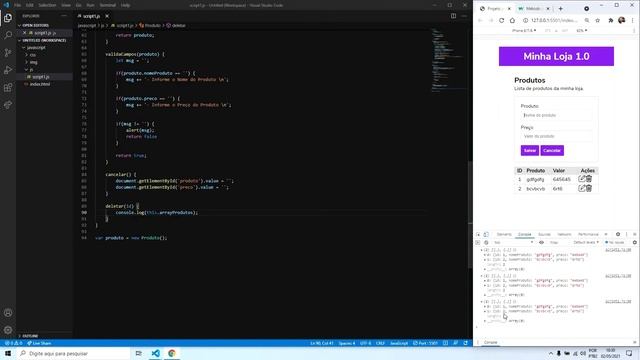Image resolution: width=640 pixels, height=360 pixels.
Task: Open the Extensions view in activity bar
Action: (x=8, y=88)
